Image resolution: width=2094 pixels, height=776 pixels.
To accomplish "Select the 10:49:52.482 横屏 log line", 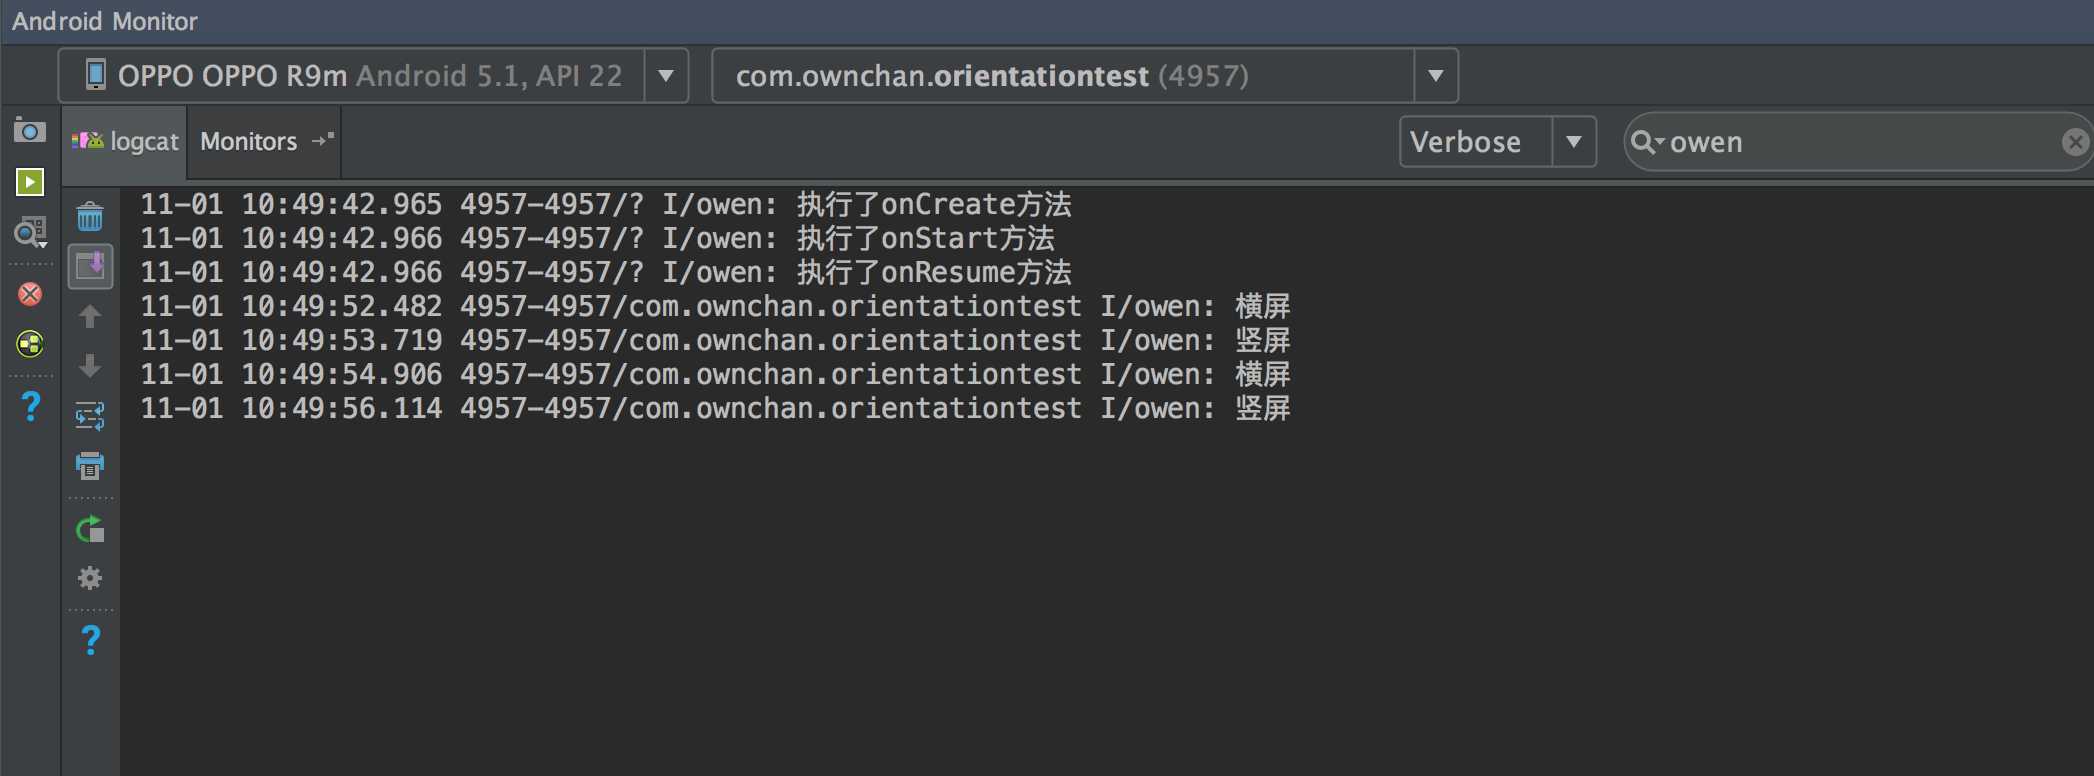I will [x=715, y=306].
